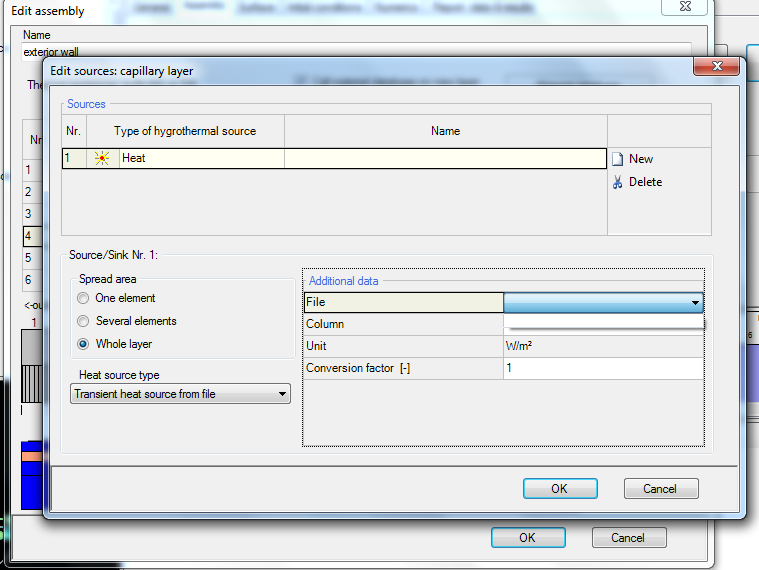Click the Column value field
This screenshot has width=759, height=570.
(603, 324)
